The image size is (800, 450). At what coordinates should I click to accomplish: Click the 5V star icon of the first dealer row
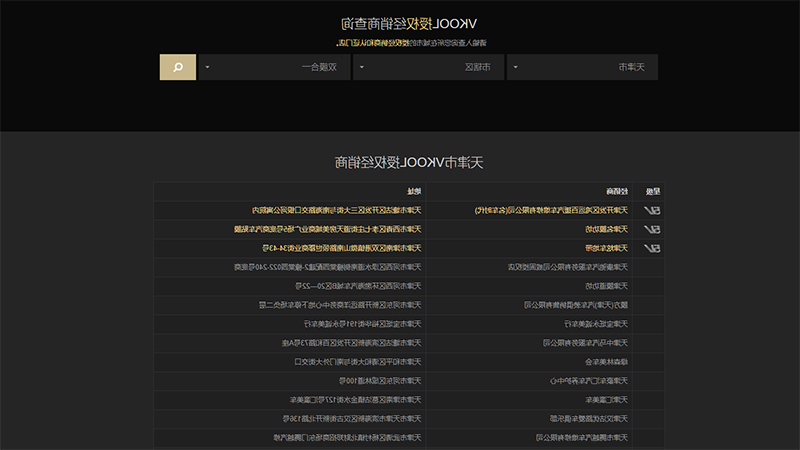[652, 210]
